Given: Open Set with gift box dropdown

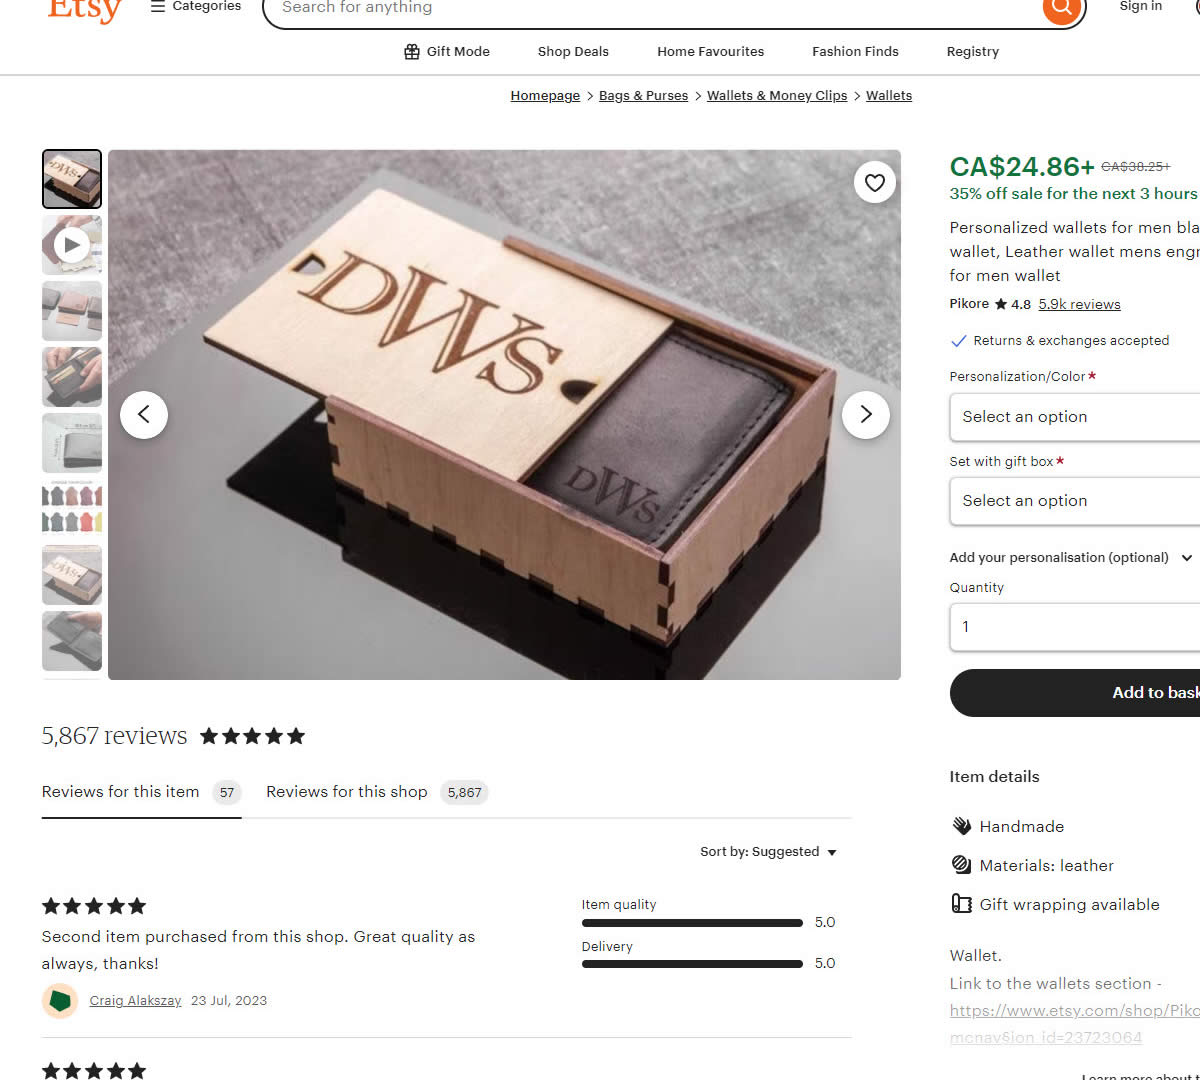Looking at the screenshot, I should pos(1075,501).
